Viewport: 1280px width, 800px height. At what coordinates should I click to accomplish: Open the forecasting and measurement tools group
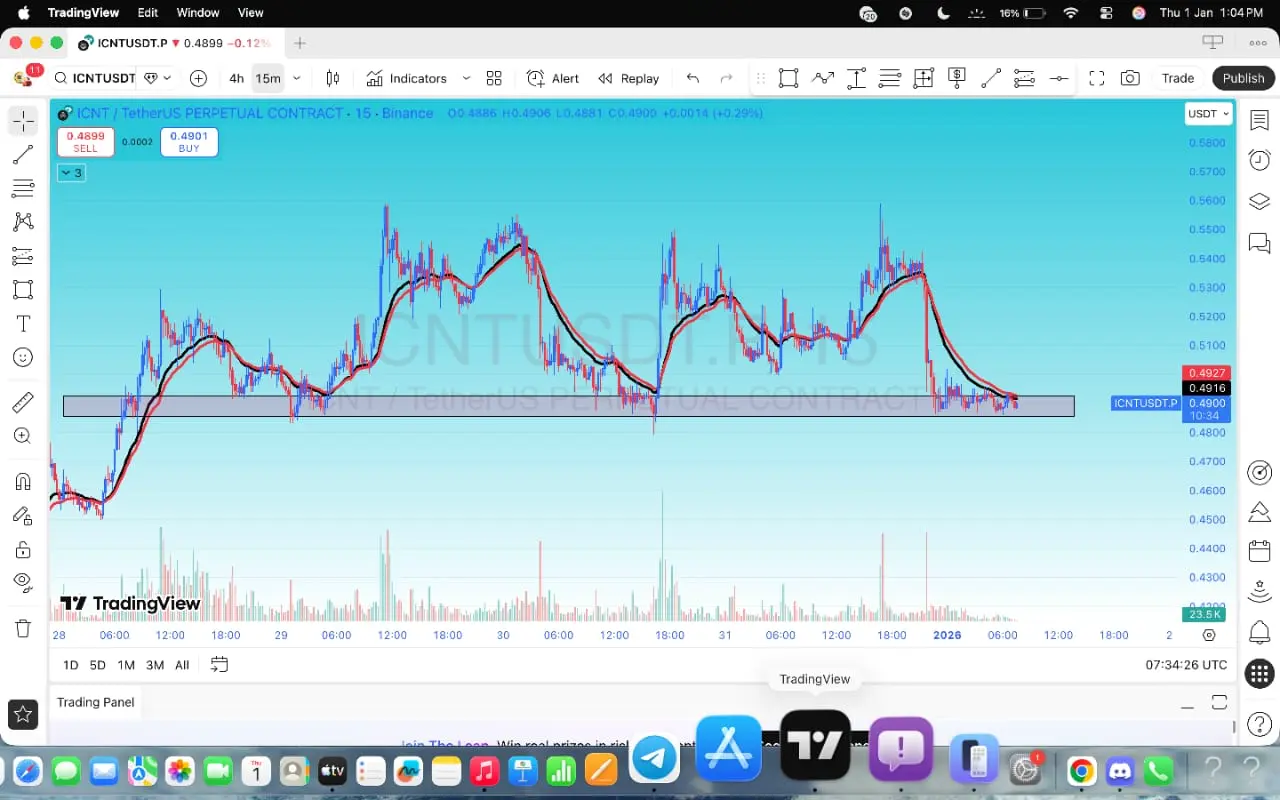tap(23, 256)
